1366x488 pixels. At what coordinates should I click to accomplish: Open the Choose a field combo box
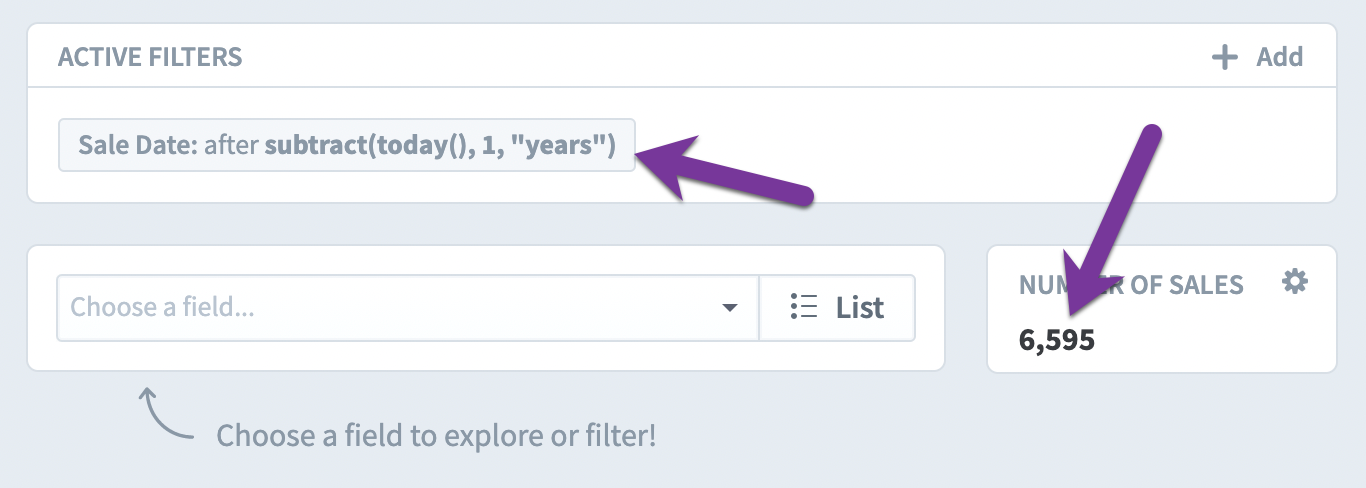pos(408,308)
